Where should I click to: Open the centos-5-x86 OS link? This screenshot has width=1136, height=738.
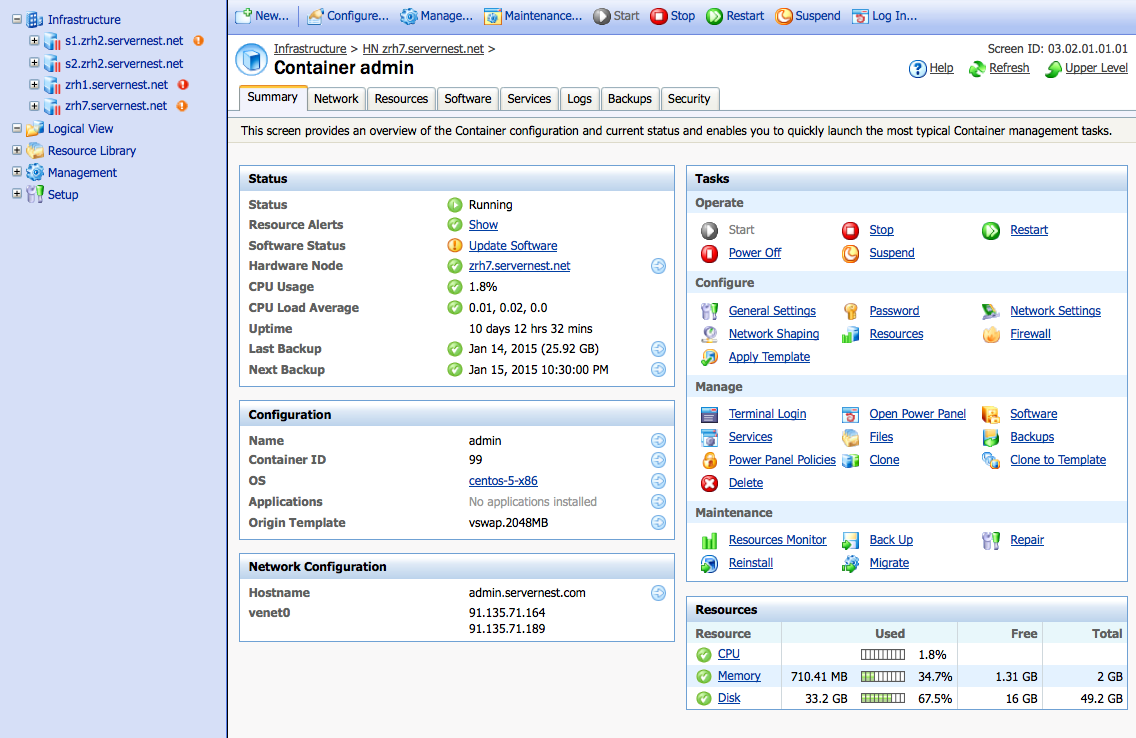(503, 481)
